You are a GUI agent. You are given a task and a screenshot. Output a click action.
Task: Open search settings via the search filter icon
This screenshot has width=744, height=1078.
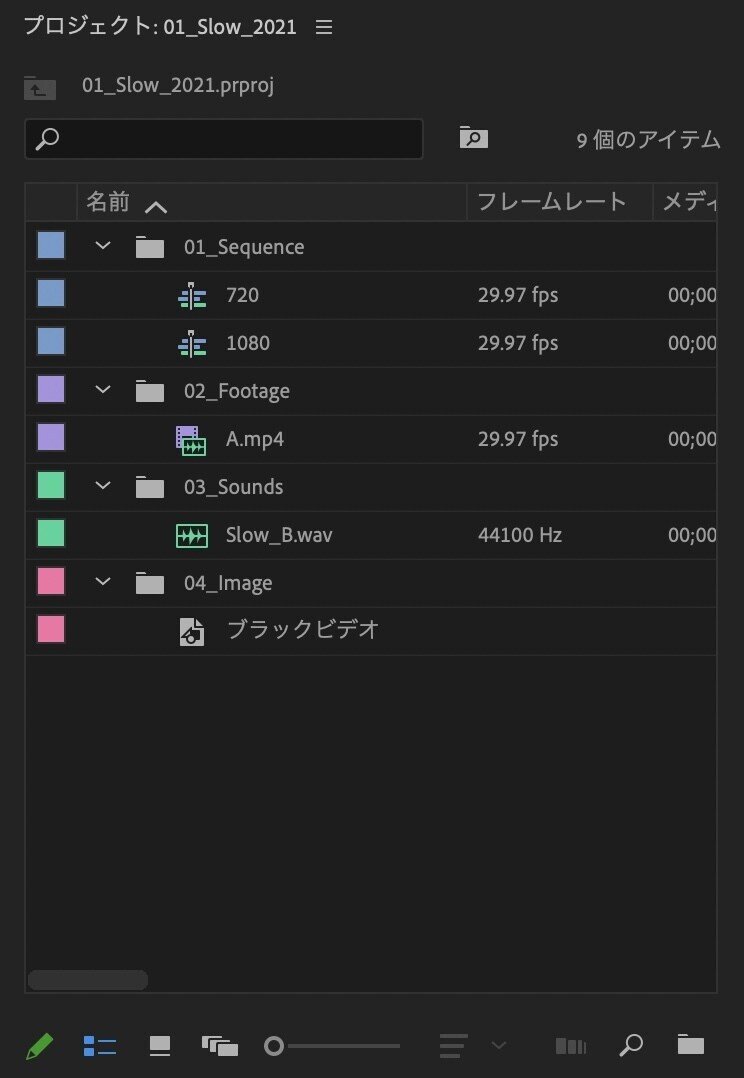point(473,138)
